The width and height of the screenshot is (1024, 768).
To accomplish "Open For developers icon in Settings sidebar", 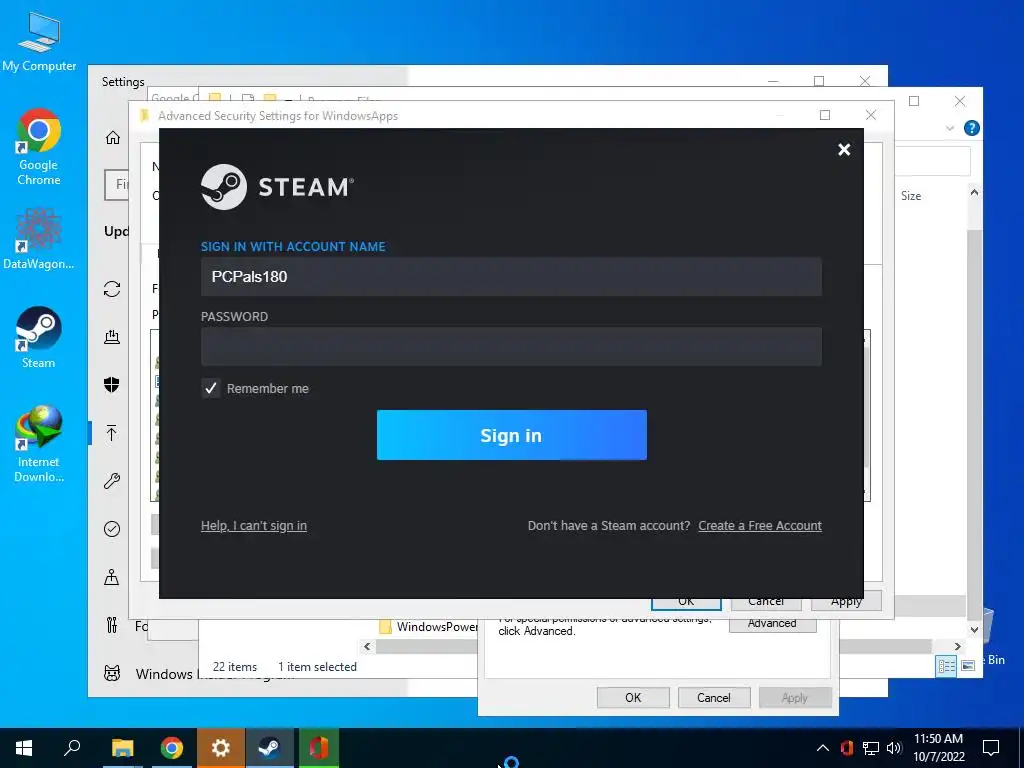I will pos(112,625).
